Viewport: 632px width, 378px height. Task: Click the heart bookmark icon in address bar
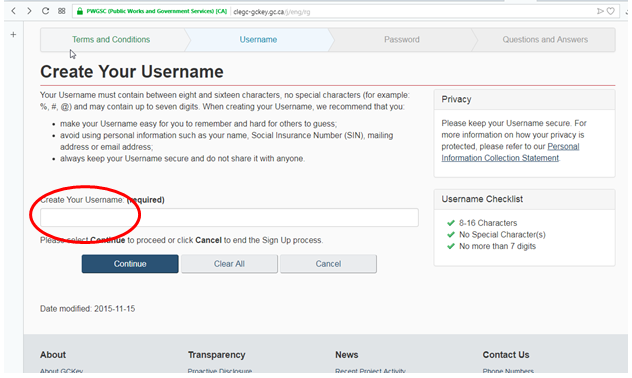[611, 11]
